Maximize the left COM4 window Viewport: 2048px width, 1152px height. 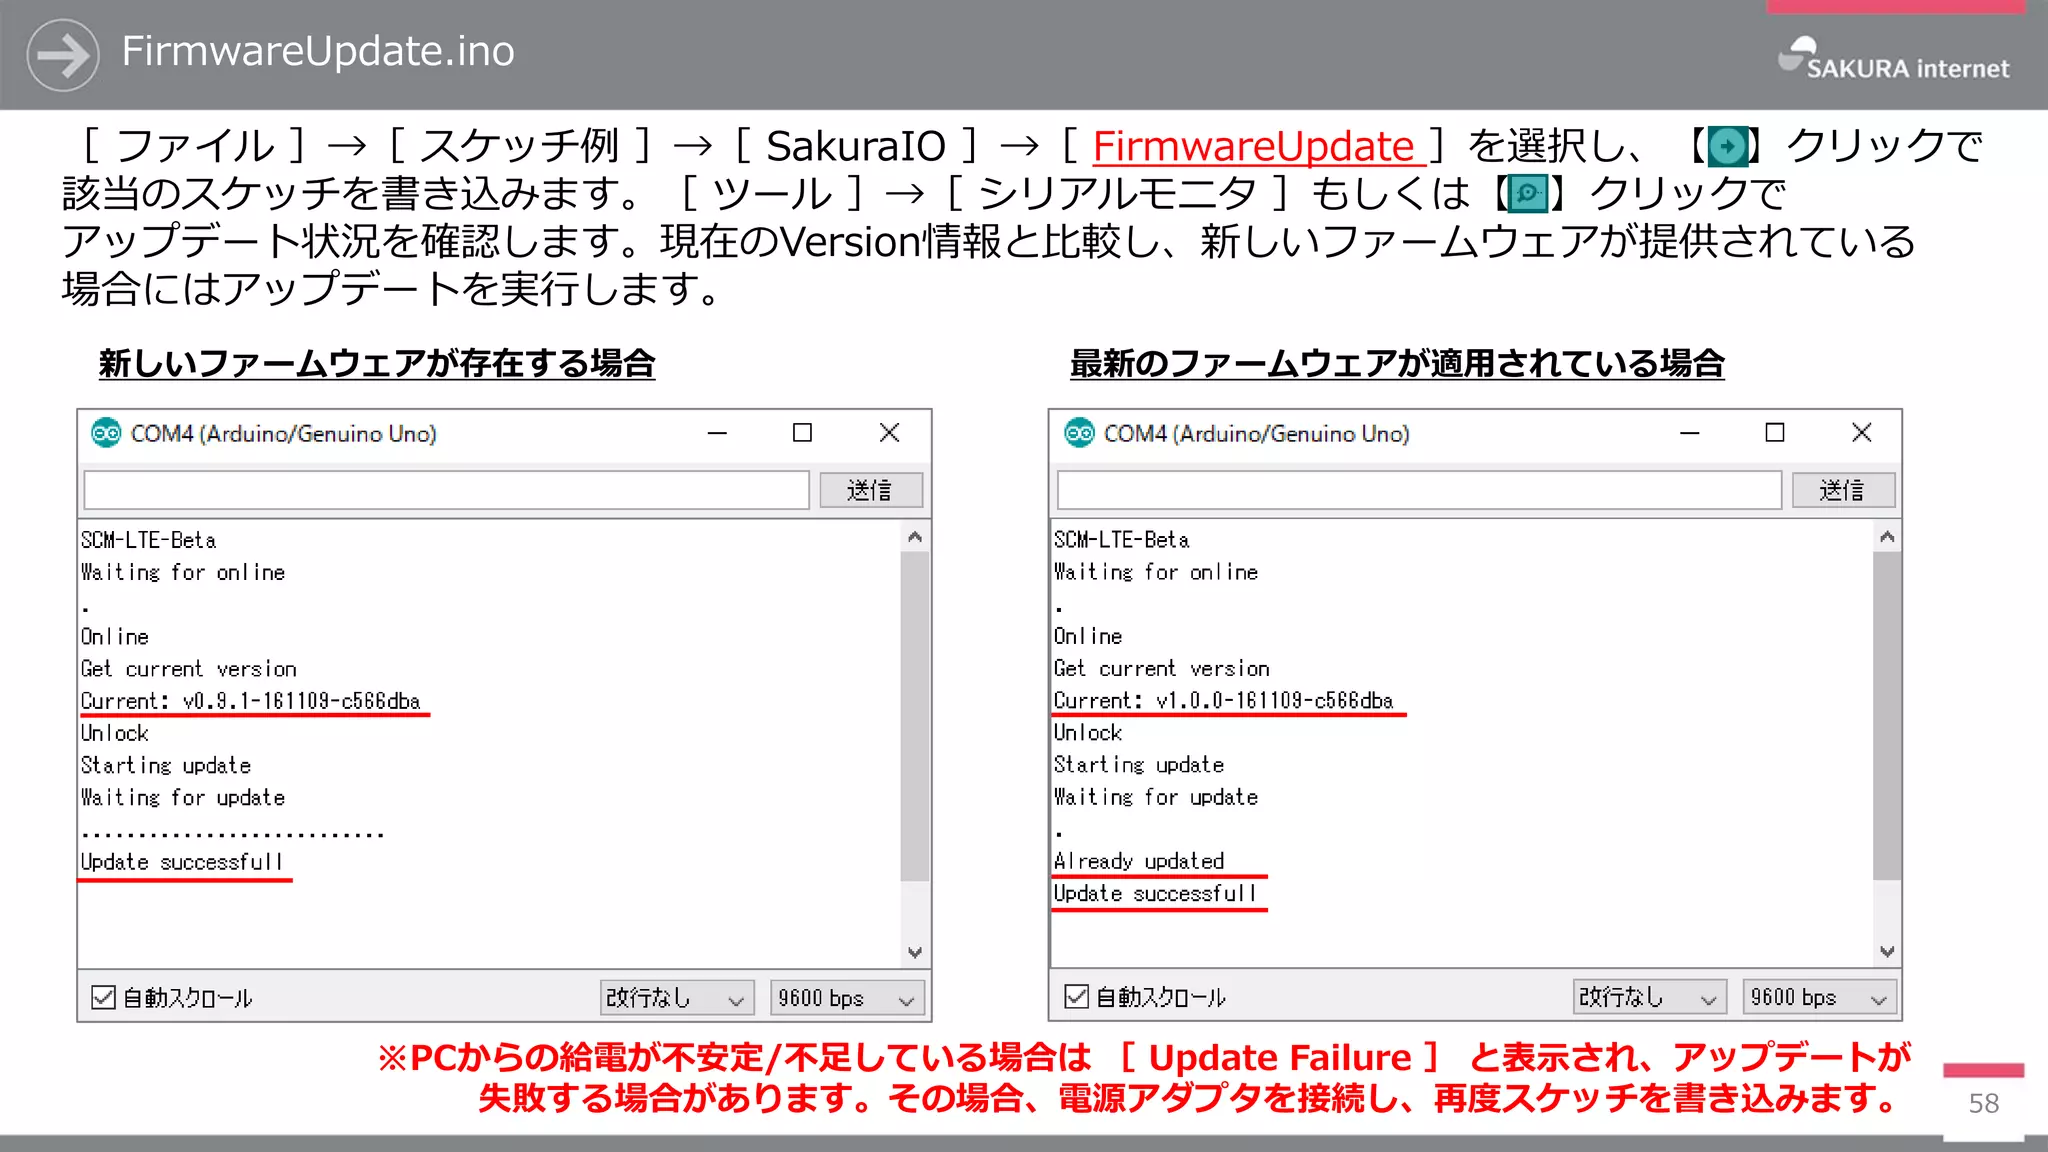pos(802,433)
